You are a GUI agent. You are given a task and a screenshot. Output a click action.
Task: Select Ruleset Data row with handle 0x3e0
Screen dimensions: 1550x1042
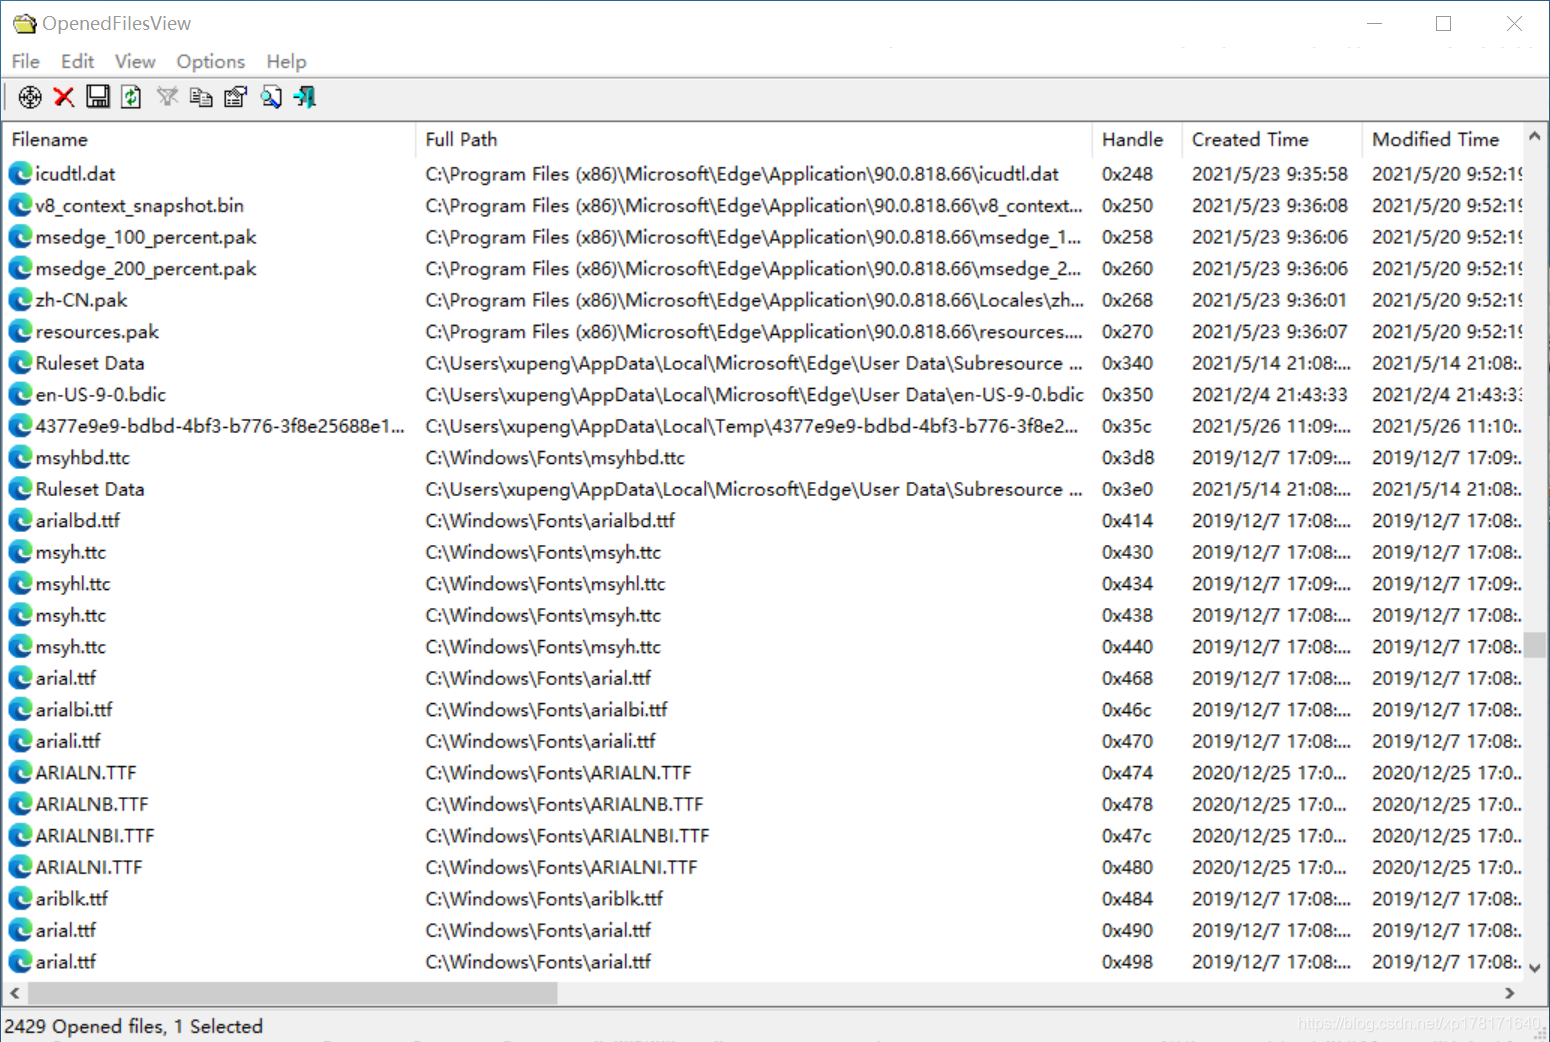point(763,489)
